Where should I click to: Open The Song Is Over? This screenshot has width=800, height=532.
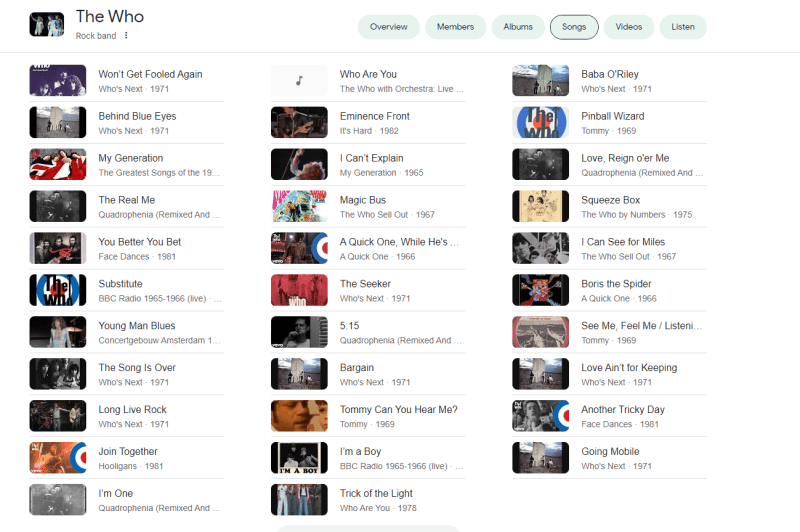[x=137, y=367]
